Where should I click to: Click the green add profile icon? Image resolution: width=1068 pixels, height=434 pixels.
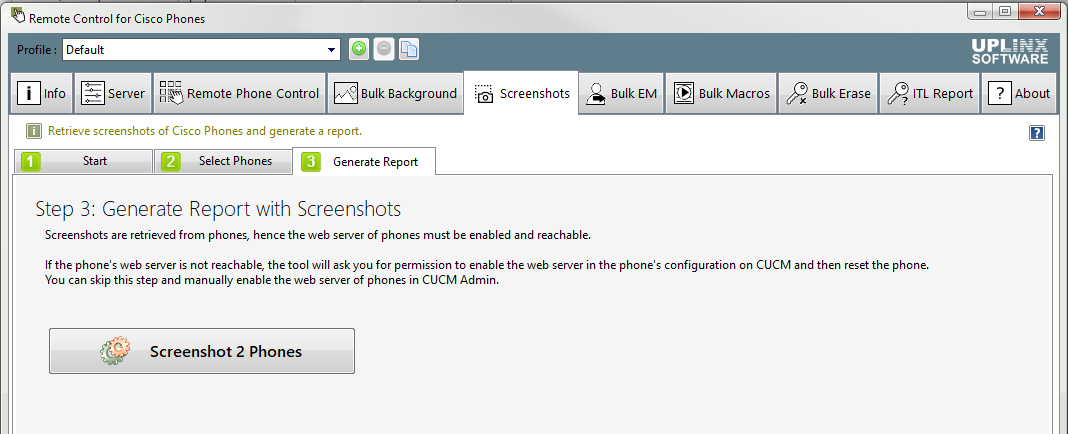359,49
